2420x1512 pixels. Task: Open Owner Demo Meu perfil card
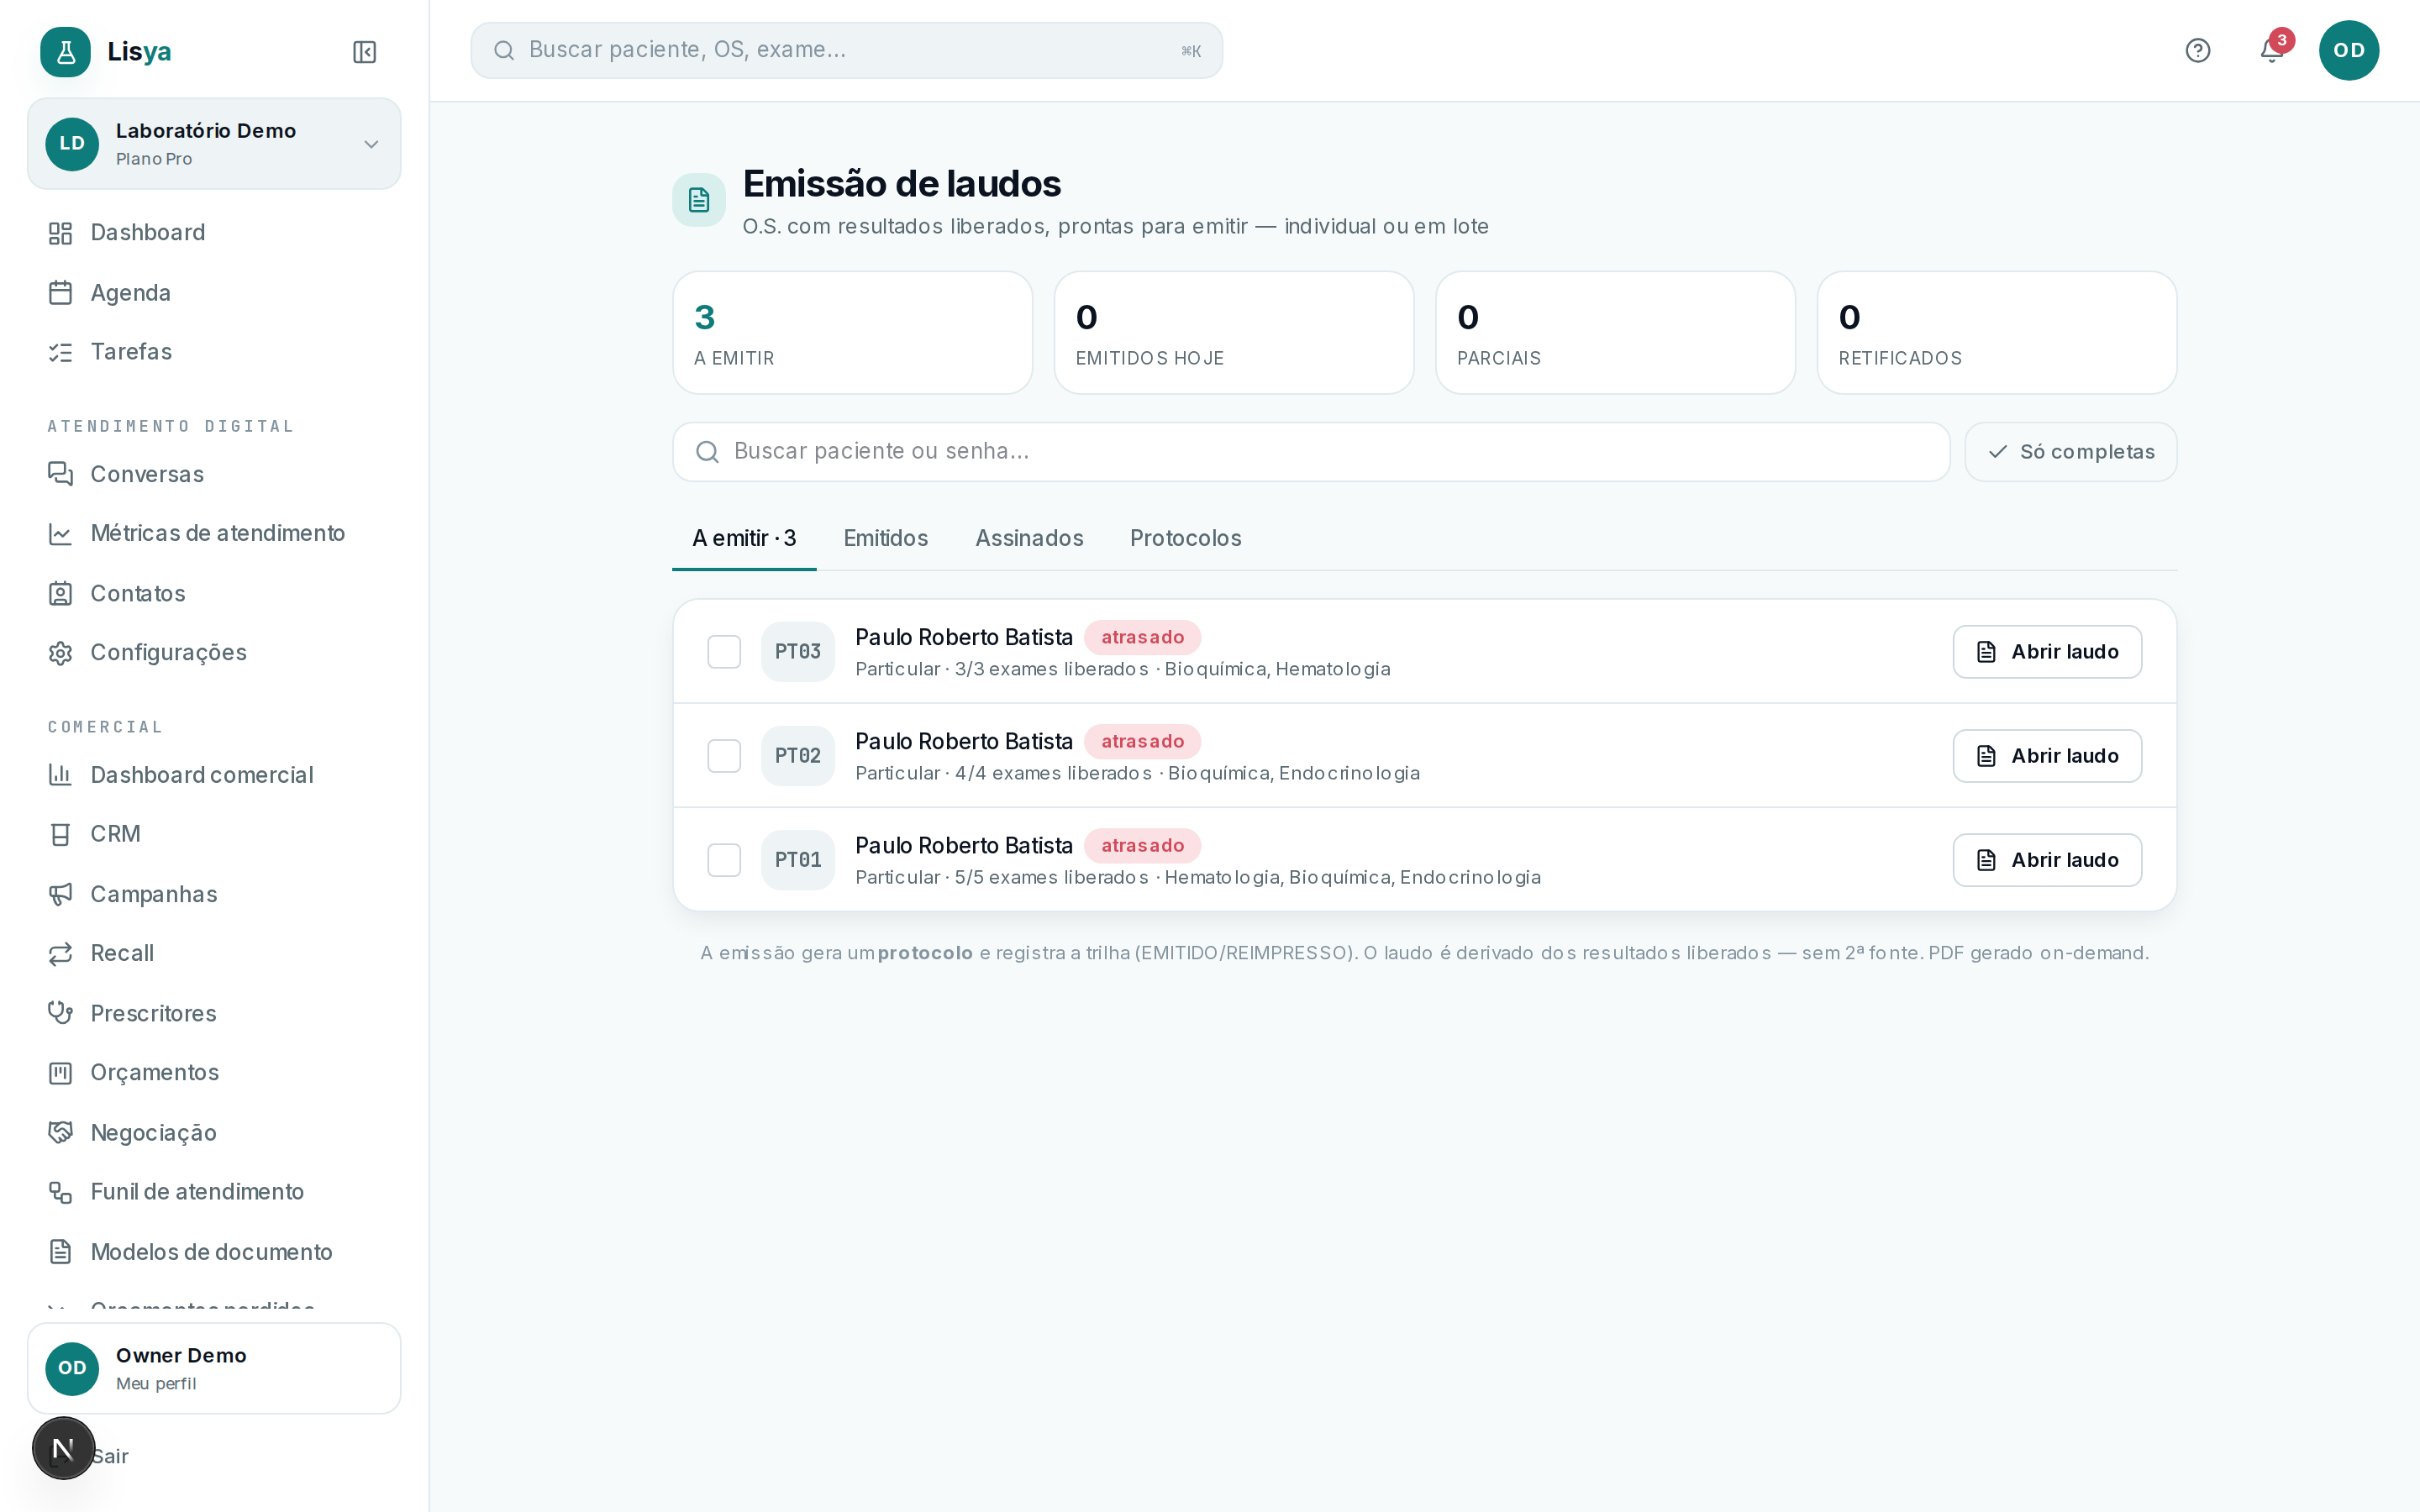(x=214, y=1368)
